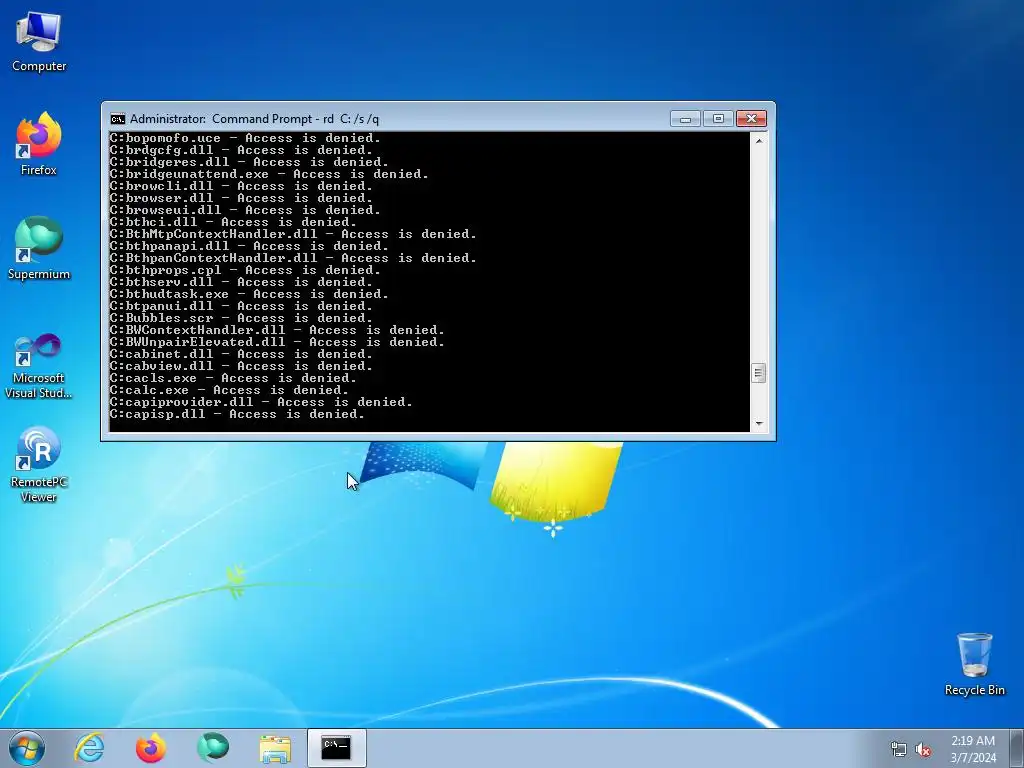Click the console scrollbar down arrow
The width and height of the screenshot is (1024, 768).
tap(758, 424)
